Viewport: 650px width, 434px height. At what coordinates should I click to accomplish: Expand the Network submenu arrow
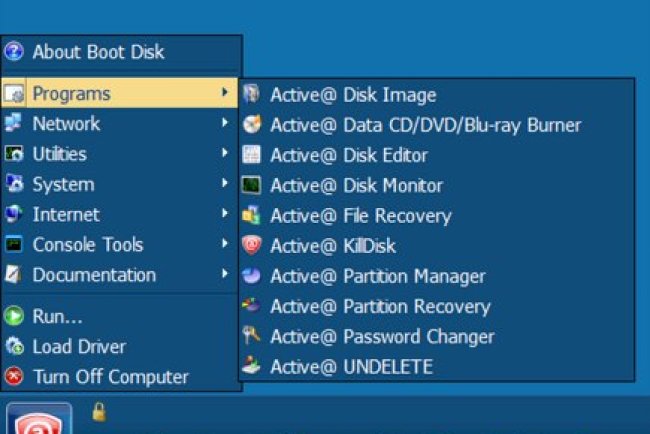pyautogui.click(x=225, y=122)
